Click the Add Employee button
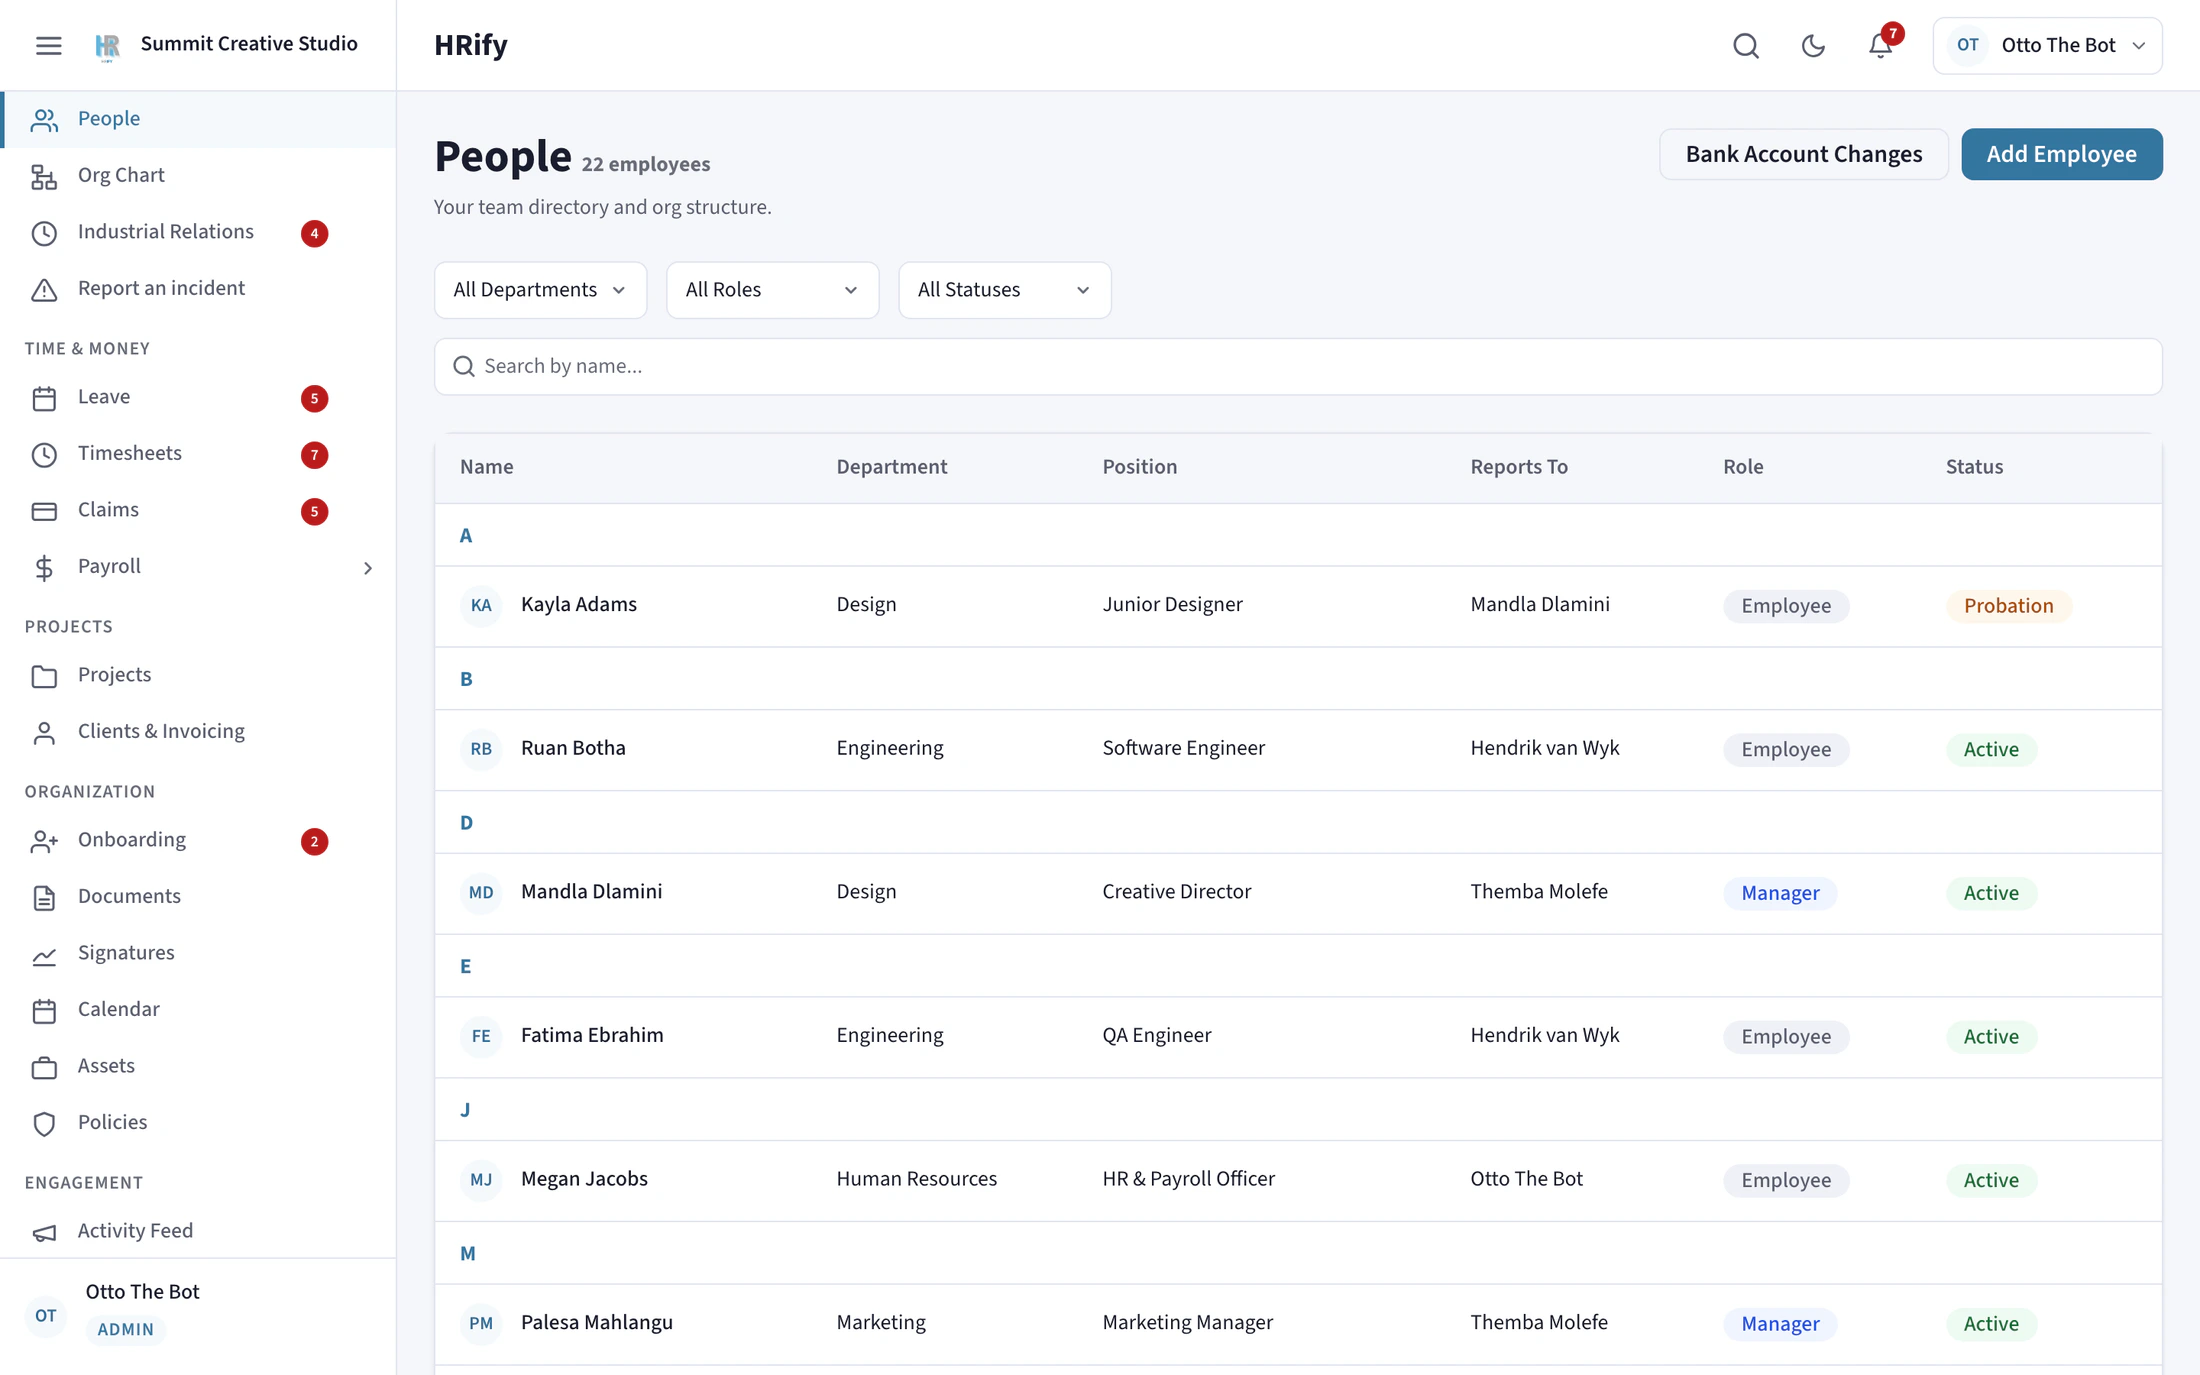This screenshot has height=1375, width=2200. click(2061, 154)
